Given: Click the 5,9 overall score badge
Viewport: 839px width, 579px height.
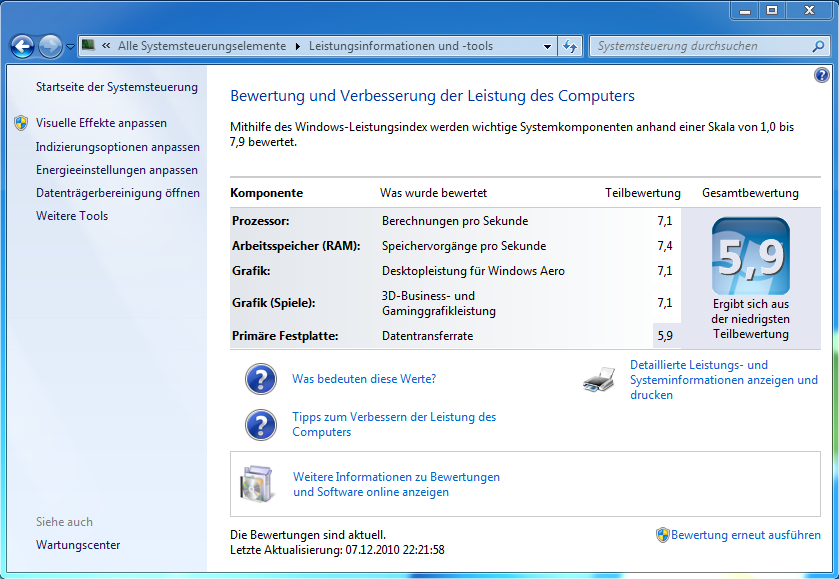Looking at the screenshot, I should pyautogui.click(x=750, y=256).
